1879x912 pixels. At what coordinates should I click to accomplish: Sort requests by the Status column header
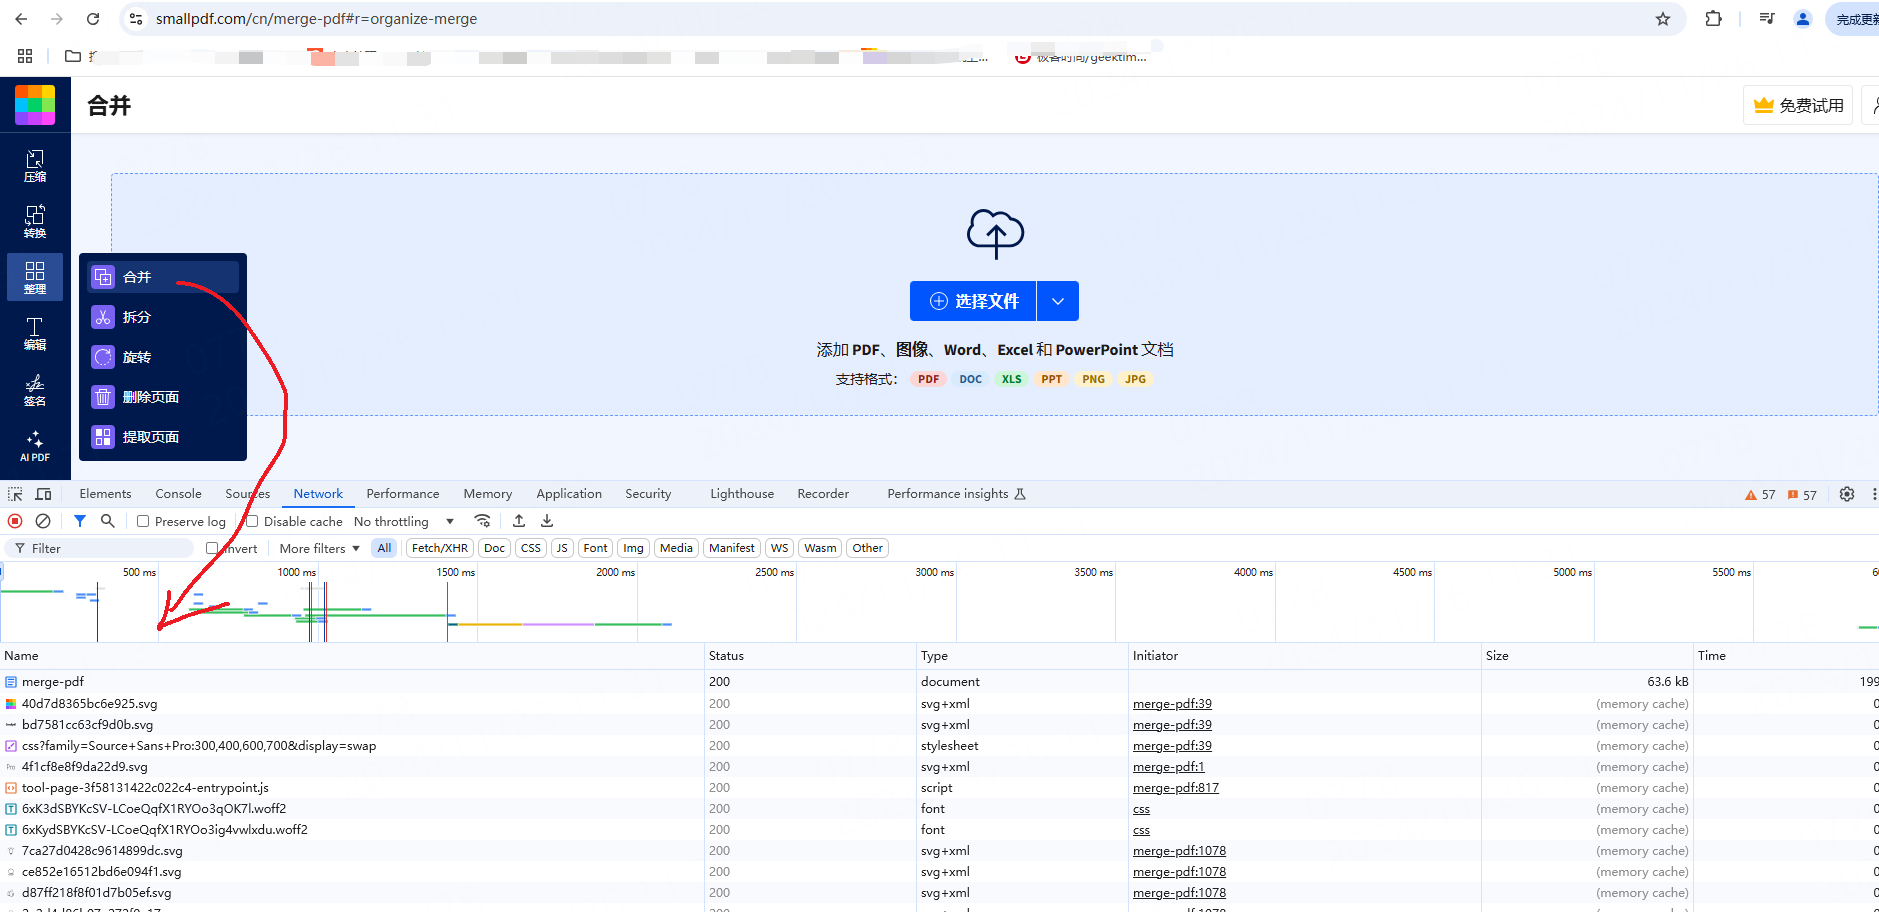810,656
